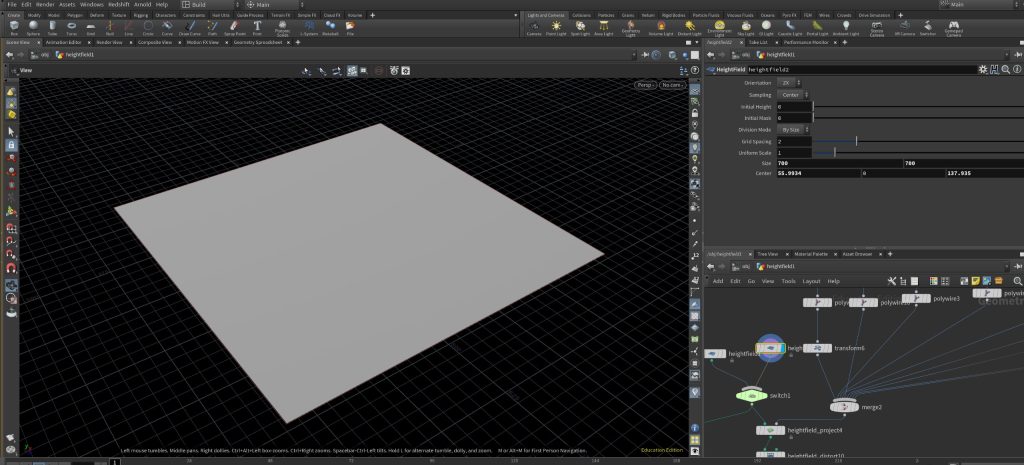Select the L-System shelf tool
1024x465 pixels.
pos(308,27)
